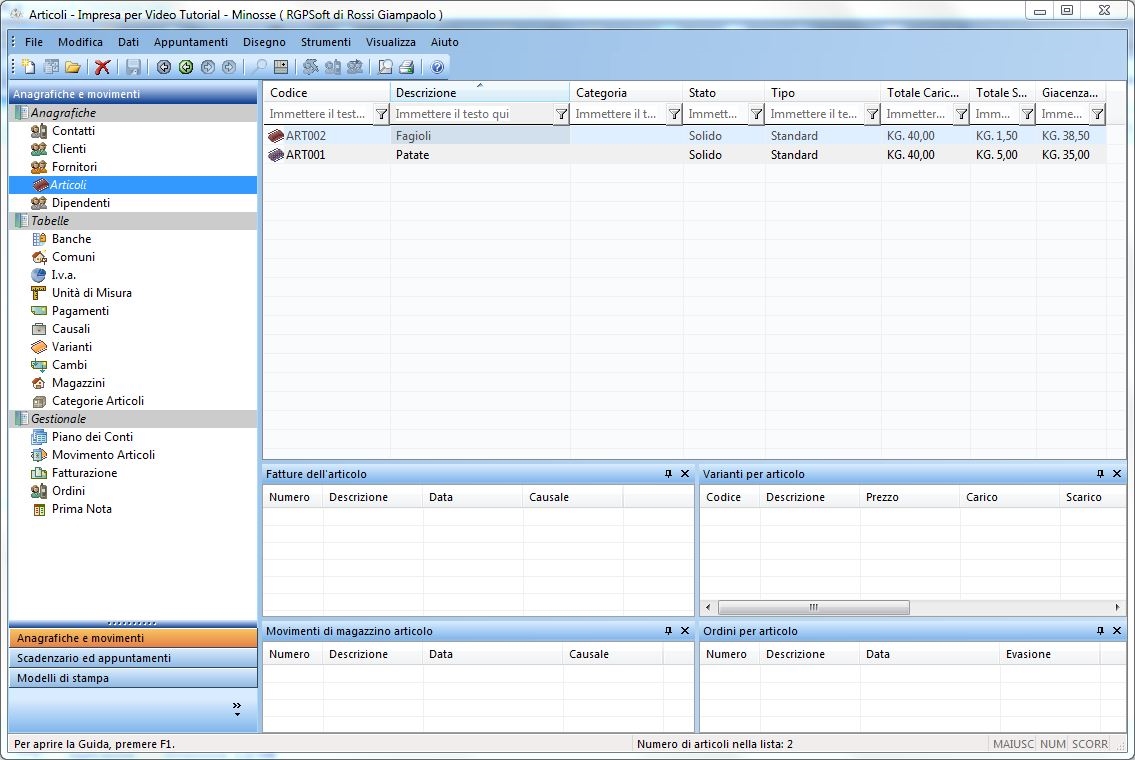Close the Fatture dell'articolo panel

pyautogui.click(x=685, y=474)
